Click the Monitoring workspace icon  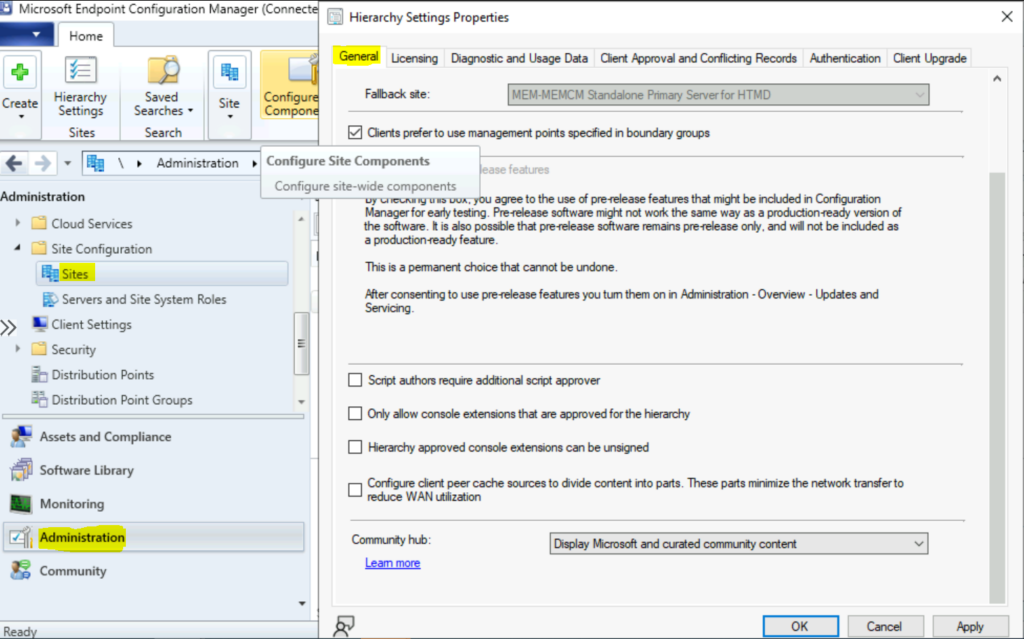[x=21, y=504]
